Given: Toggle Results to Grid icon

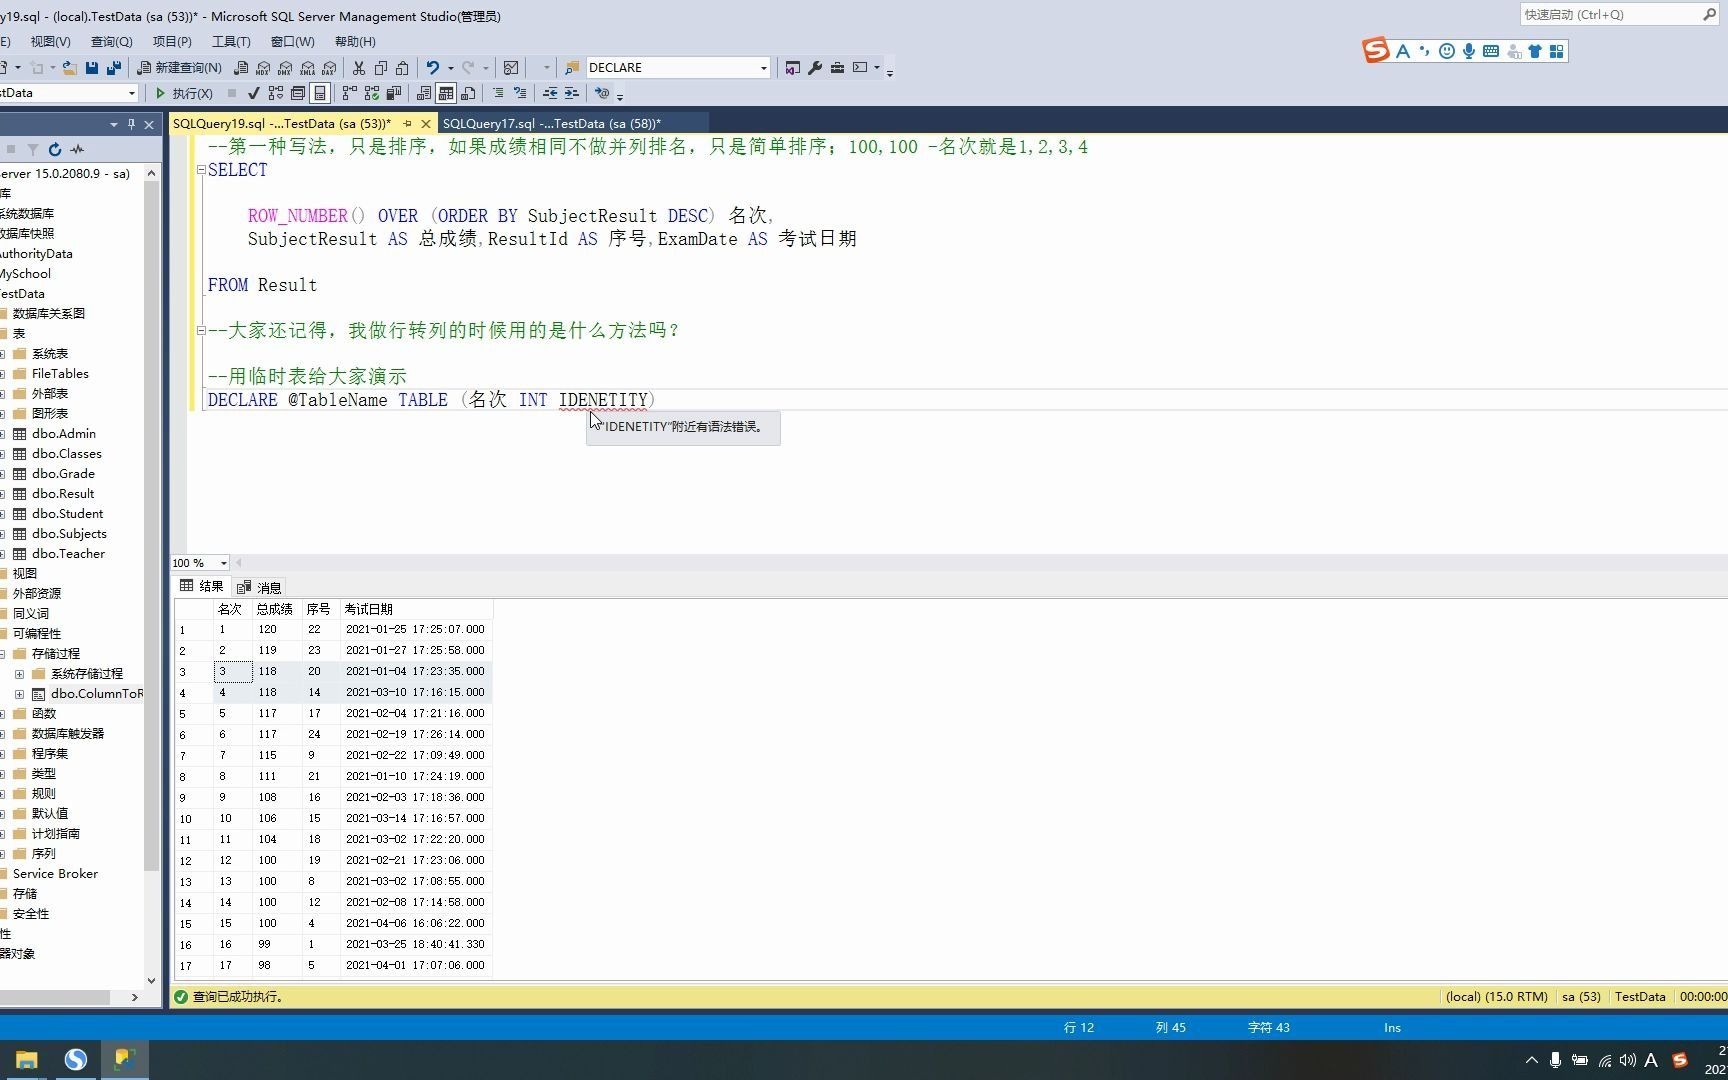Looking at the screenshot, I should click(x=446, y=93).
